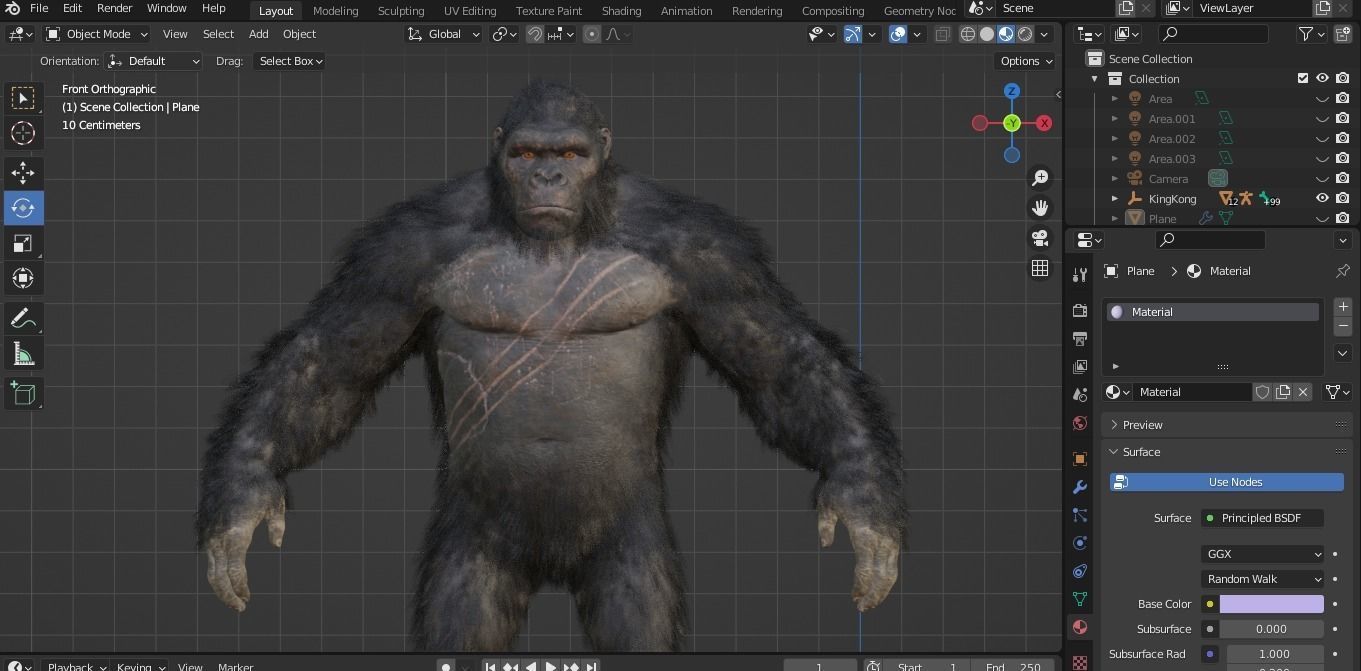Pick the Scale tool

[x=22, y=243]
